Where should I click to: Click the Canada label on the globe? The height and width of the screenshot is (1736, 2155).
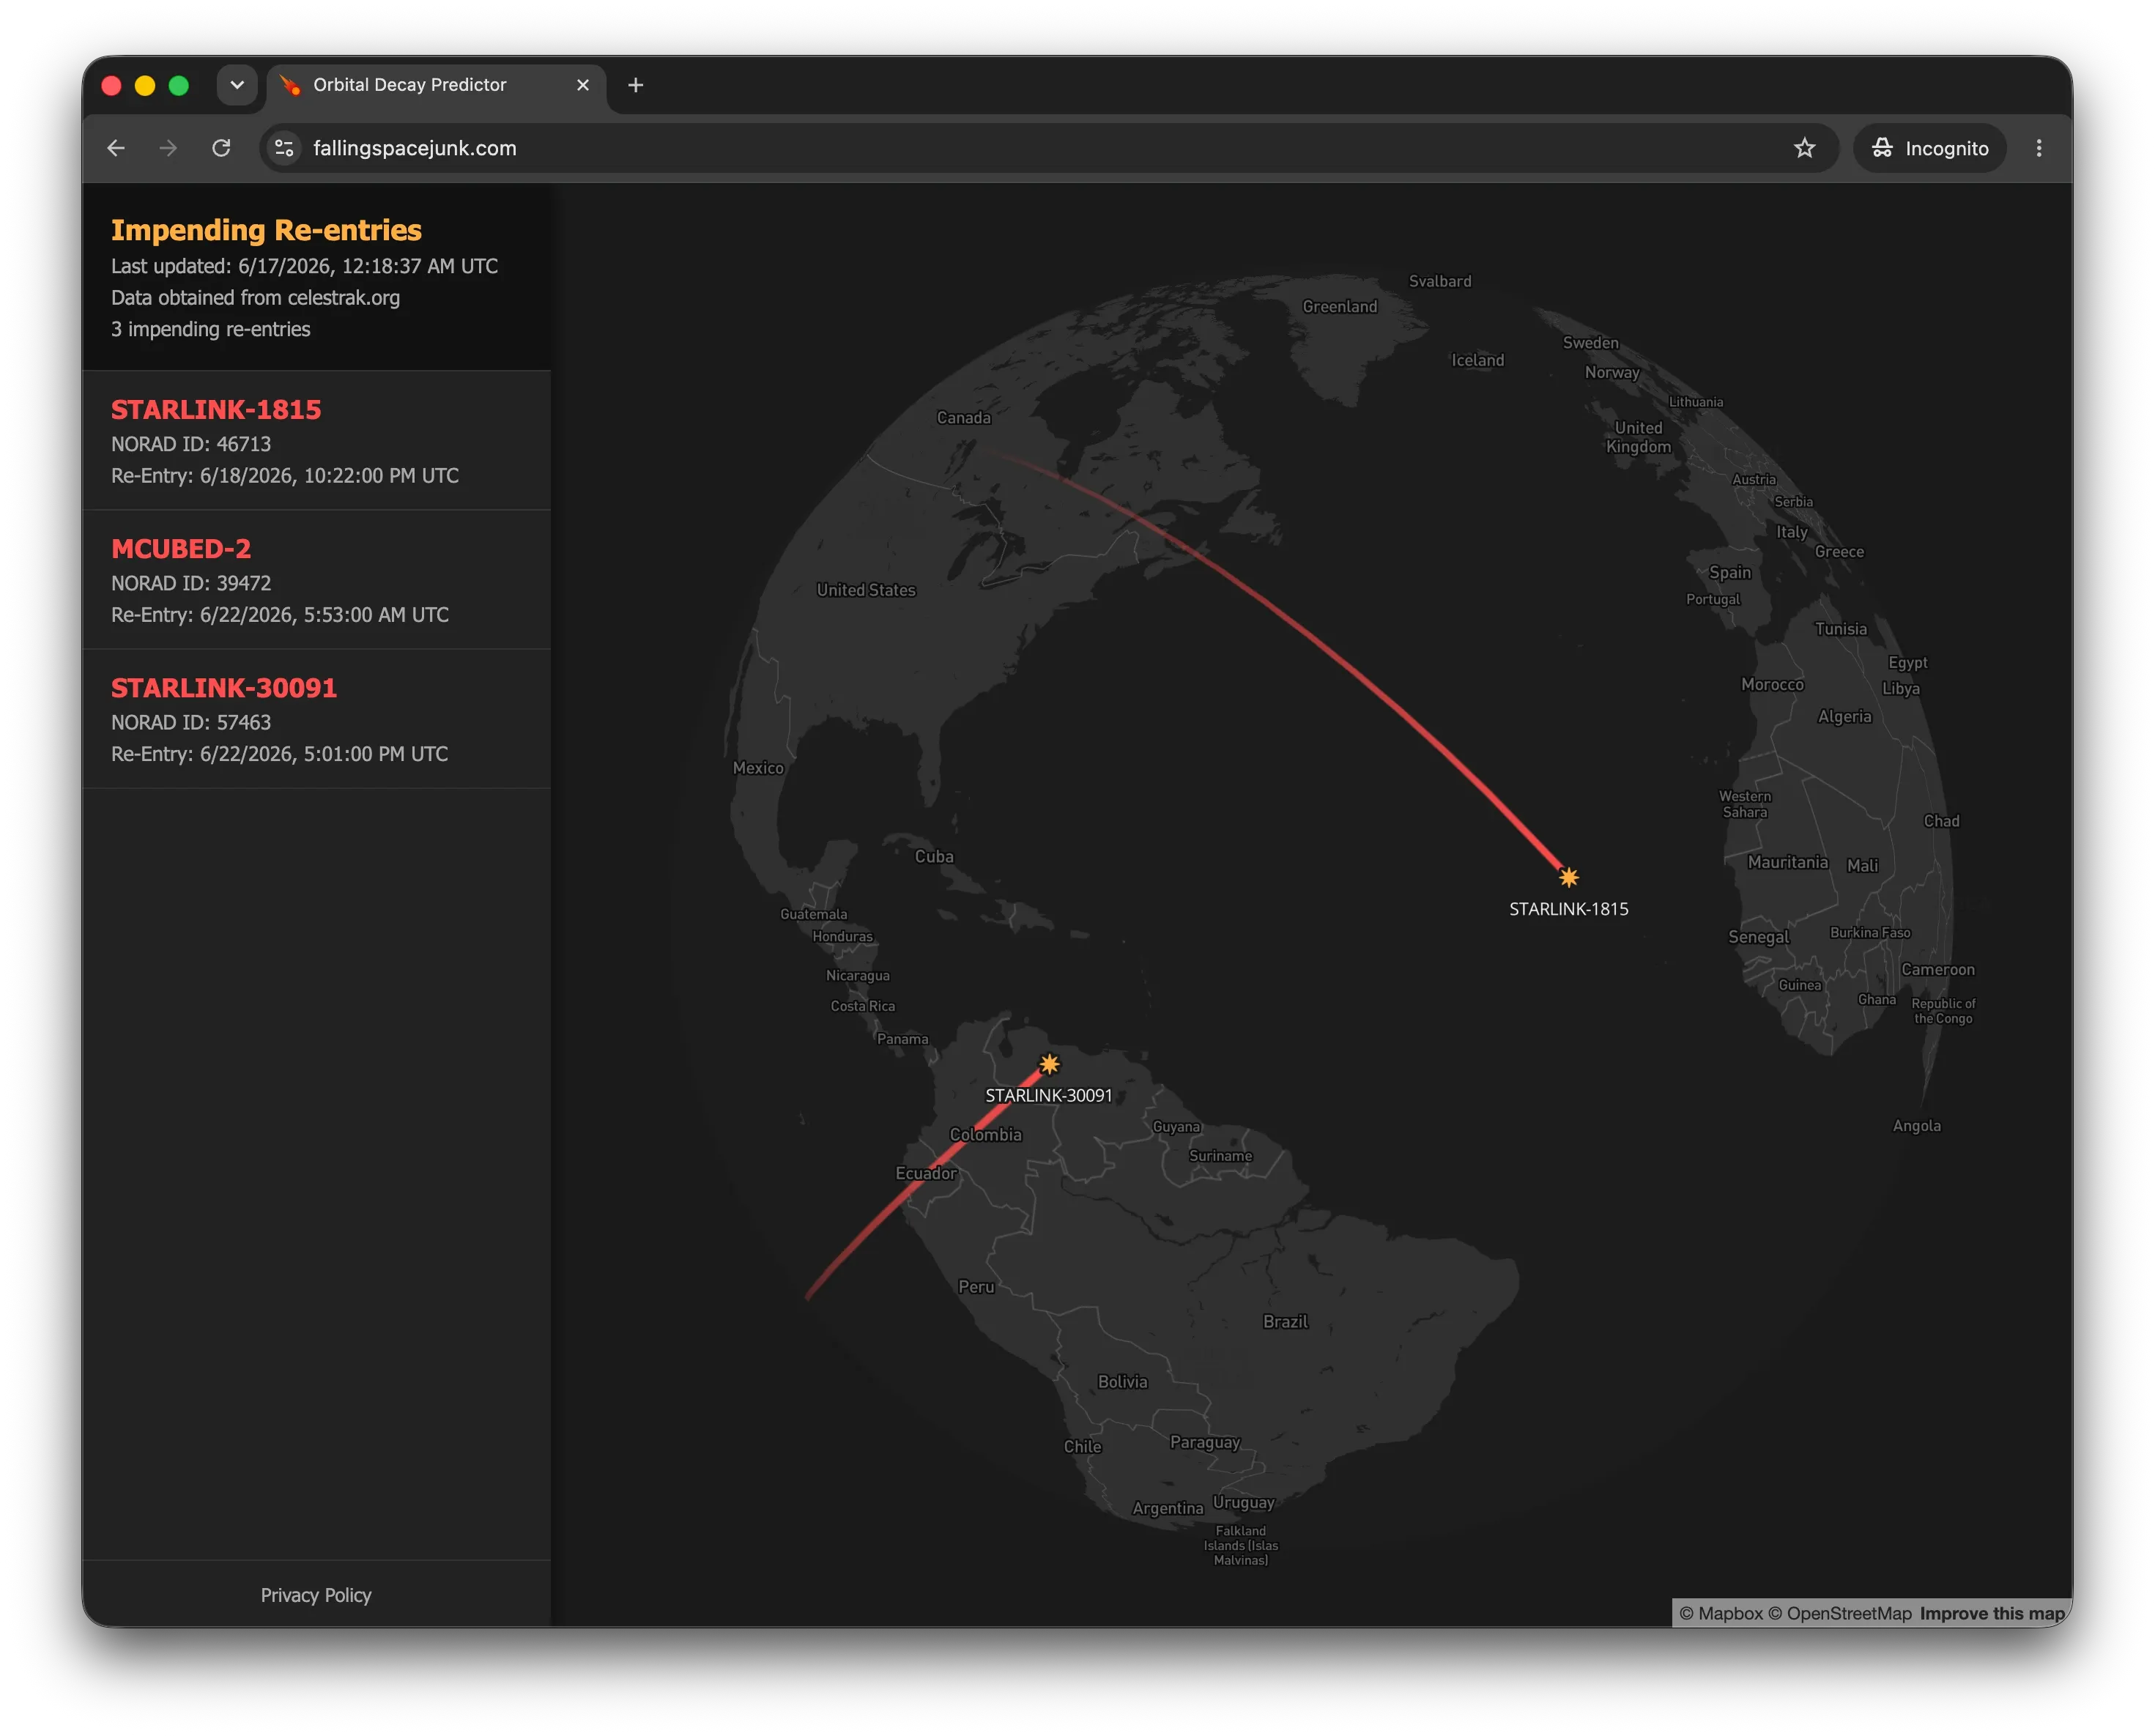pyautogui.click(x=963, y=418)
